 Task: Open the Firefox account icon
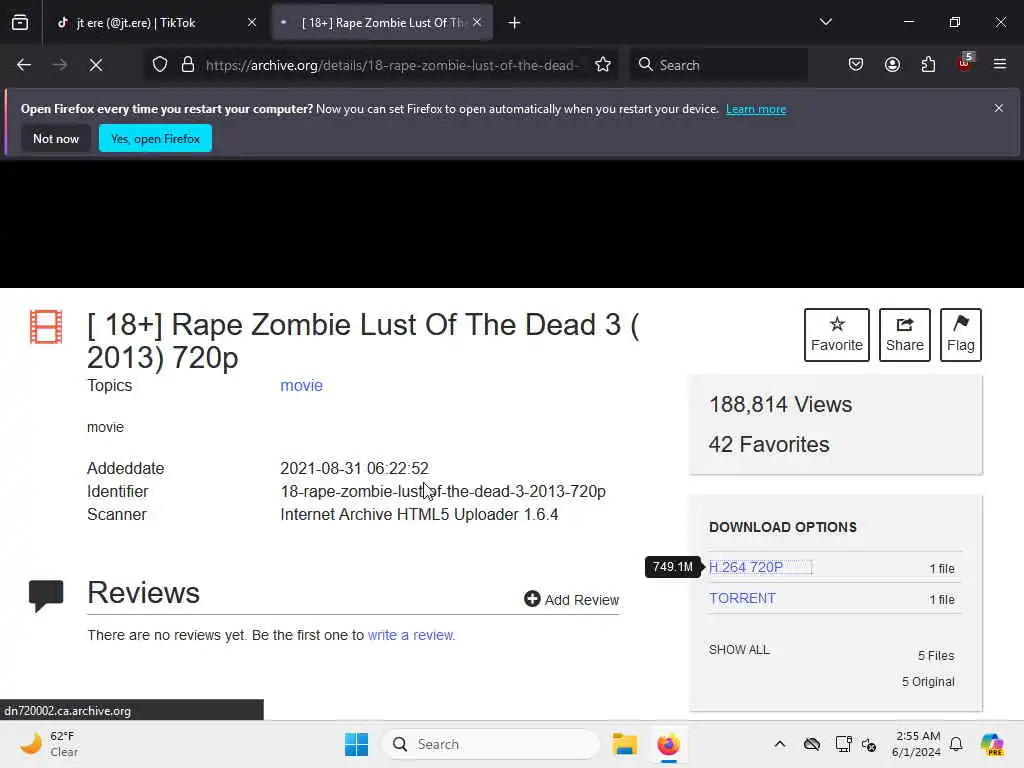[x=892, y=65]
